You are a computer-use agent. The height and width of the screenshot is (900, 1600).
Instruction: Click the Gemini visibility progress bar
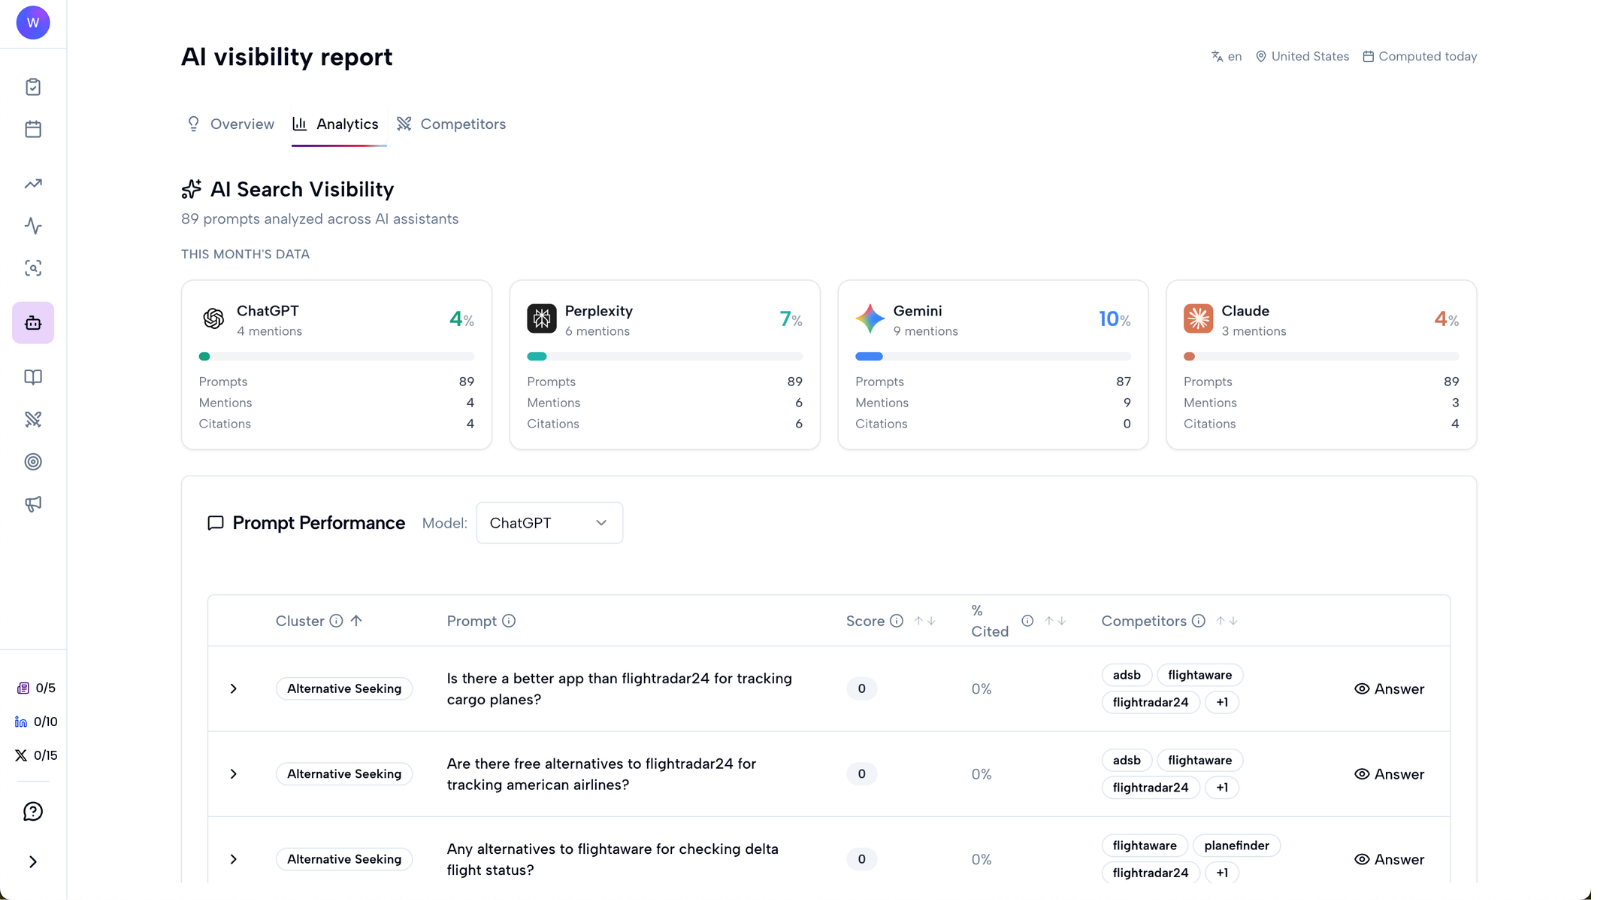[993, 356]
